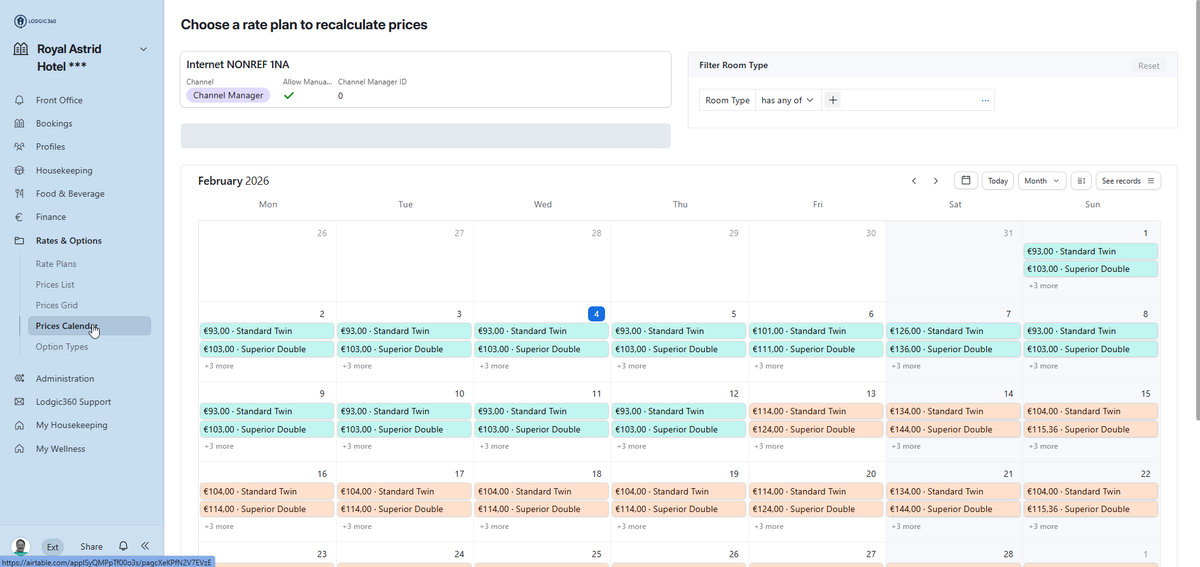Open €136,00 Superior Double on February 7

(x=954, y=349)
